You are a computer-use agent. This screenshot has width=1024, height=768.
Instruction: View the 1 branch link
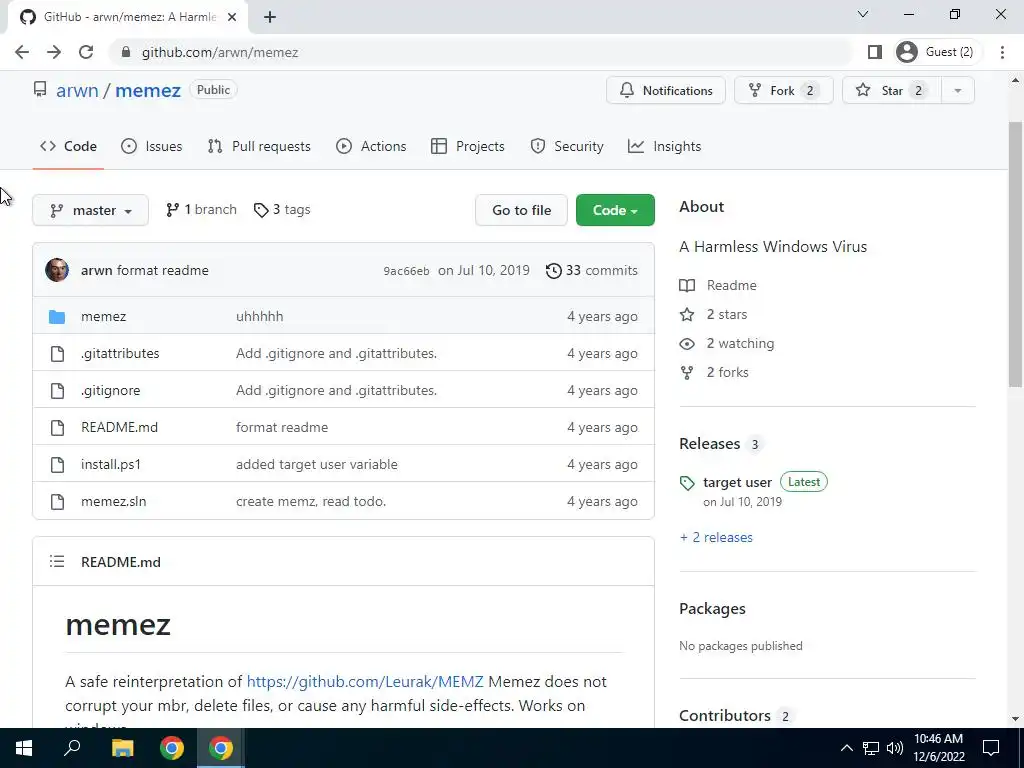point(201,210)
